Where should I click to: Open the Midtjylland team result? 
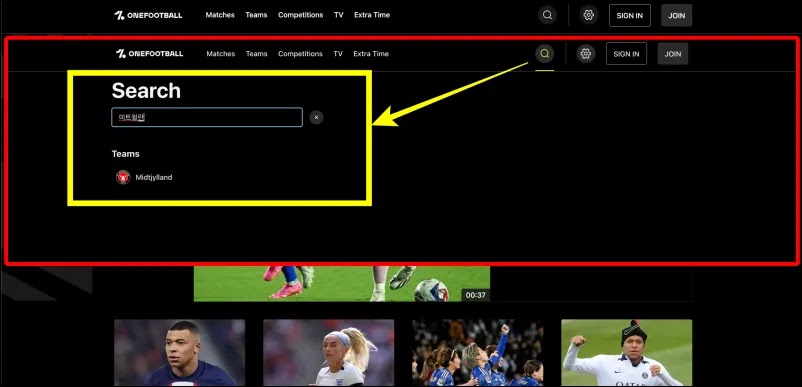(144, 177)
